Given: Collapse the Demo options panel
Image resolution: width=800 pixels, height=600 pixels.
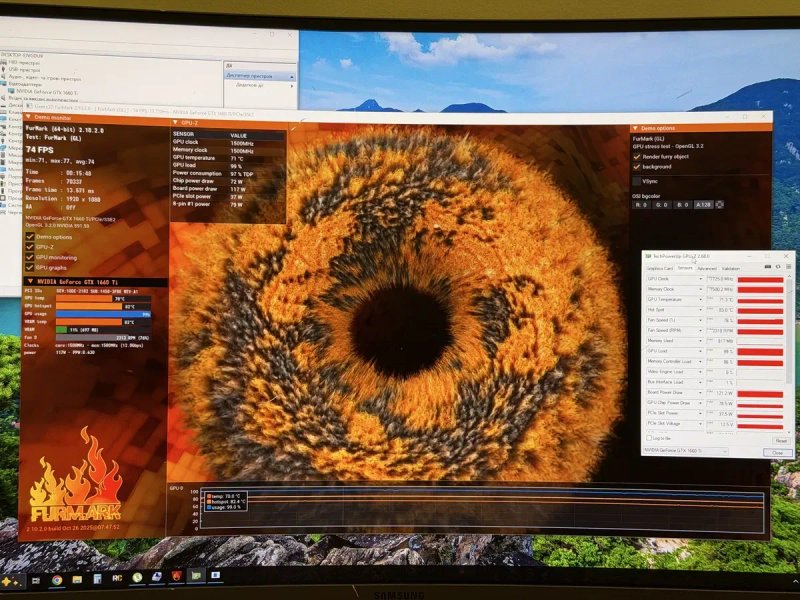Looking at the screenshot, I should (635, 128).
